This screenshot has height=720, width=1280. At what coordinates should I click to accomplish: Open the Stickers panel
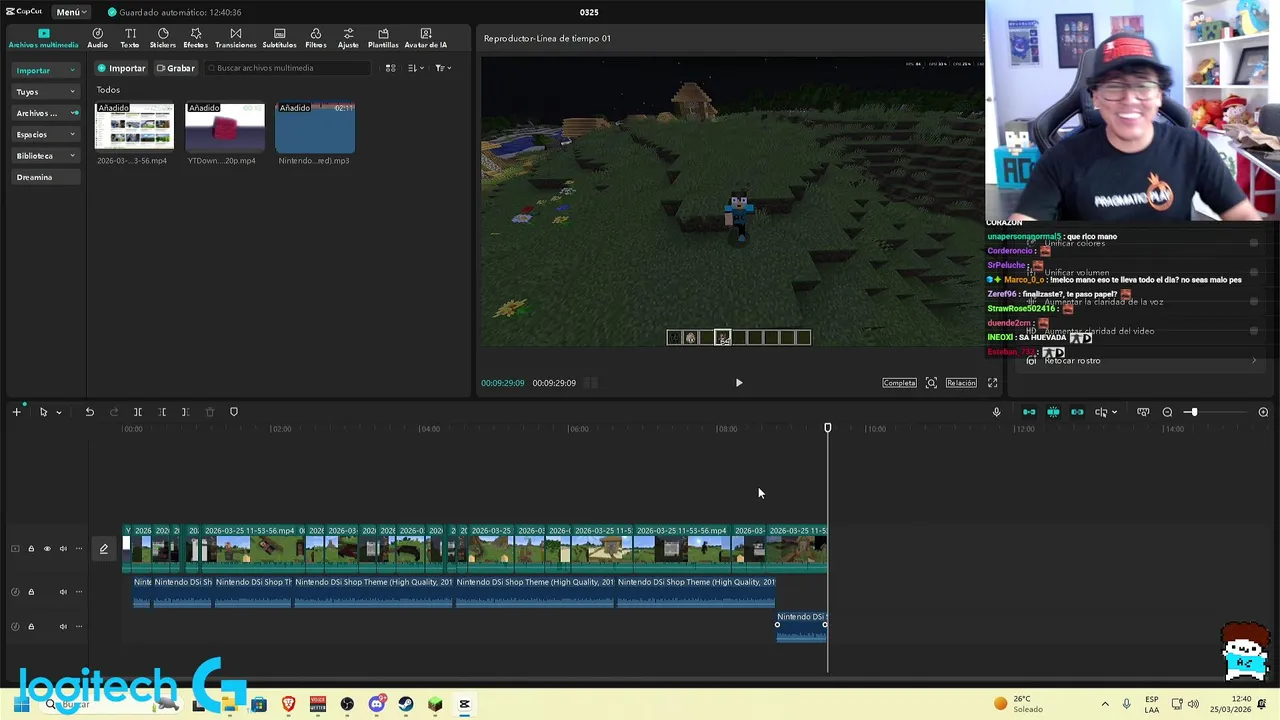[x=163, y=38]
